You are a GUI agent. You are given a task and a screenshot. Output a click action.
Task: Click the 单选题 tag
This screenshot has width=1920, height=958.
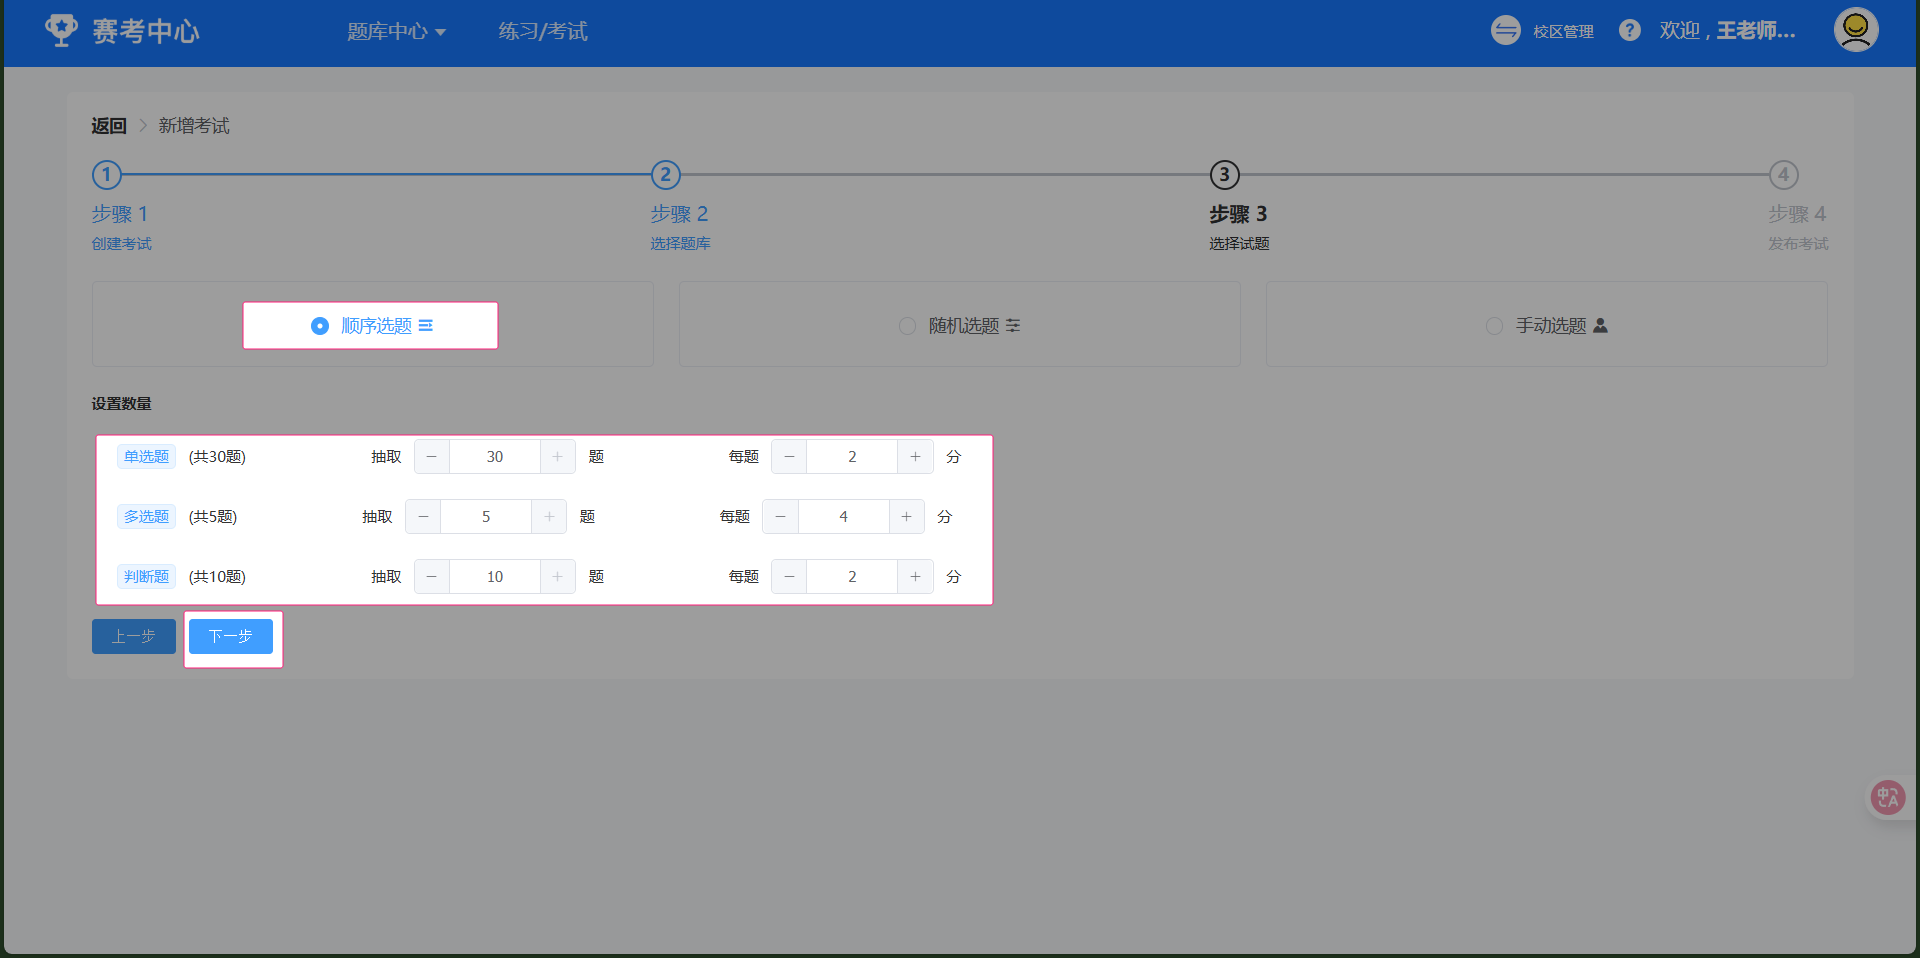146,457
